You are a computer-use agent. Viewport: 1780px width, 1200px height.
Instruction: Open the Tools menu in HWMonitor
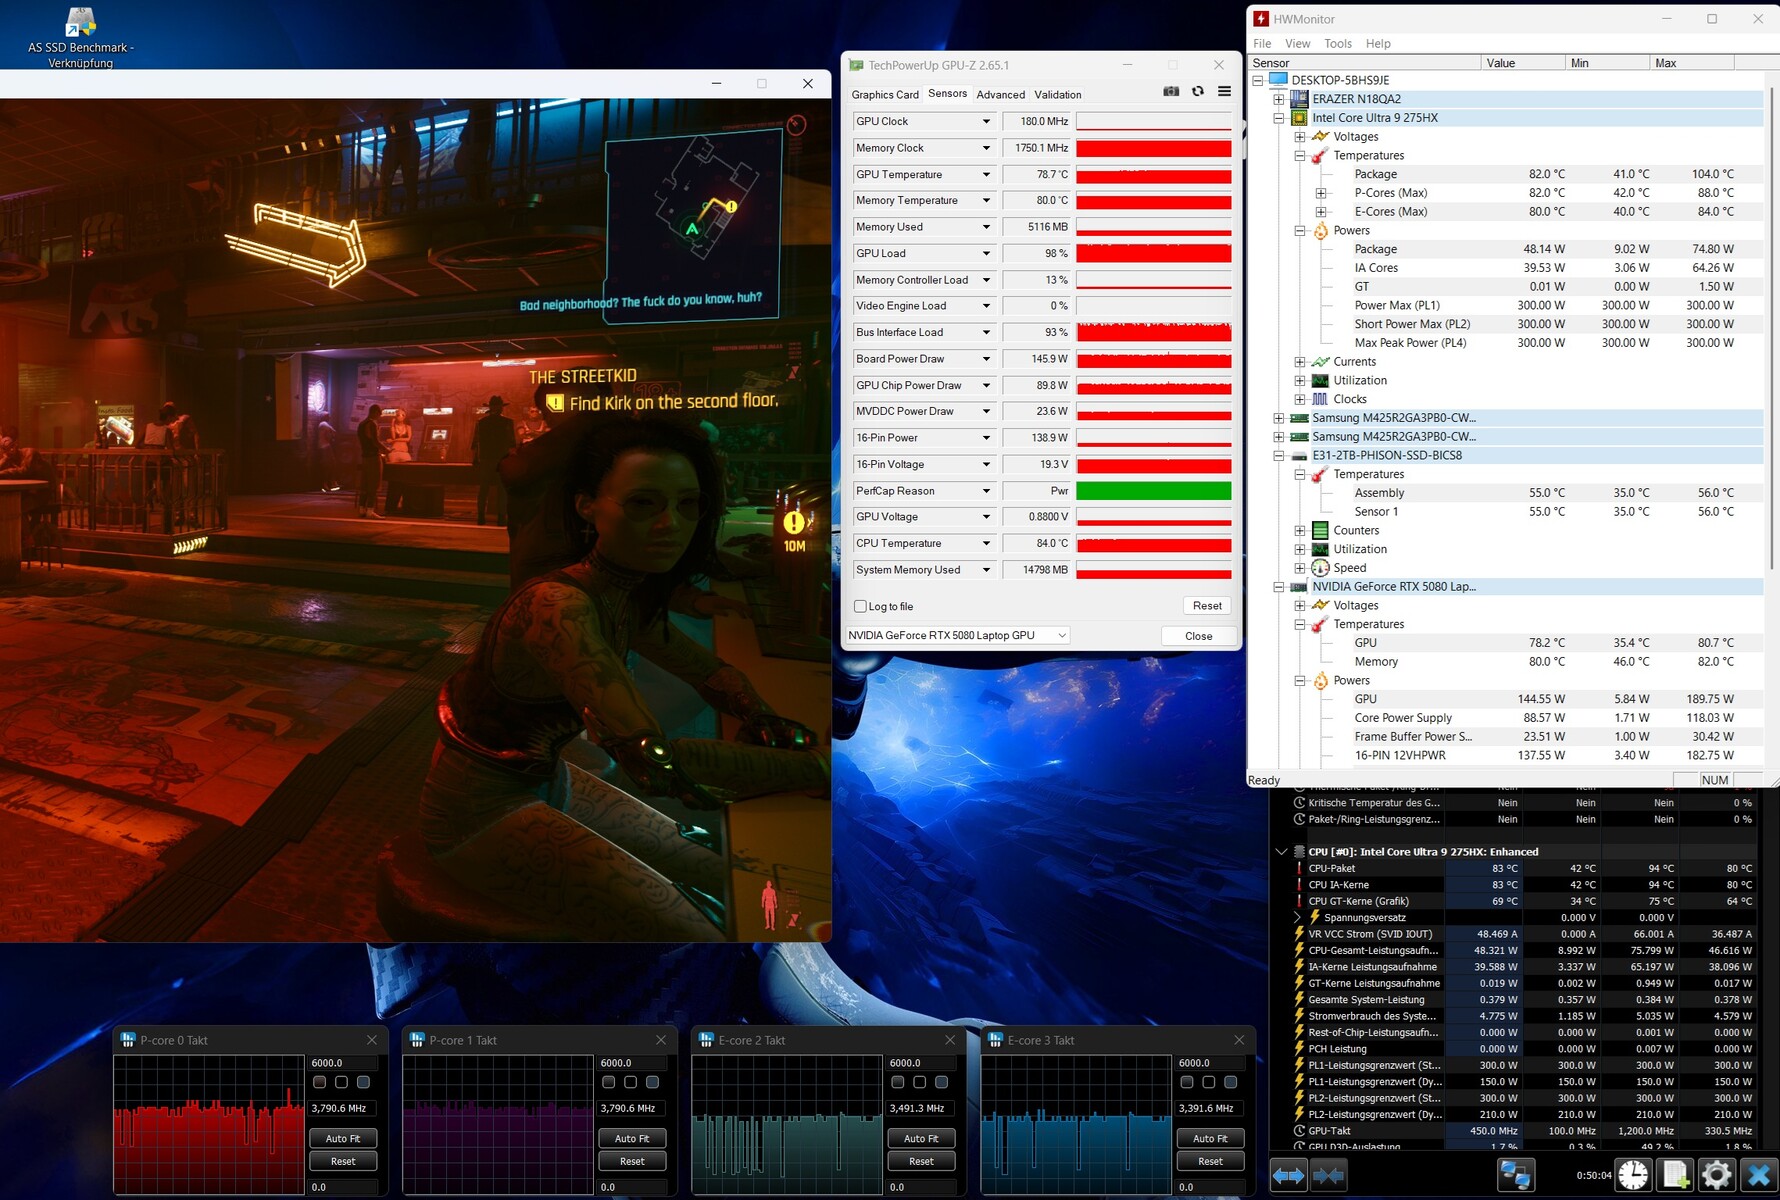point(1337,44)
